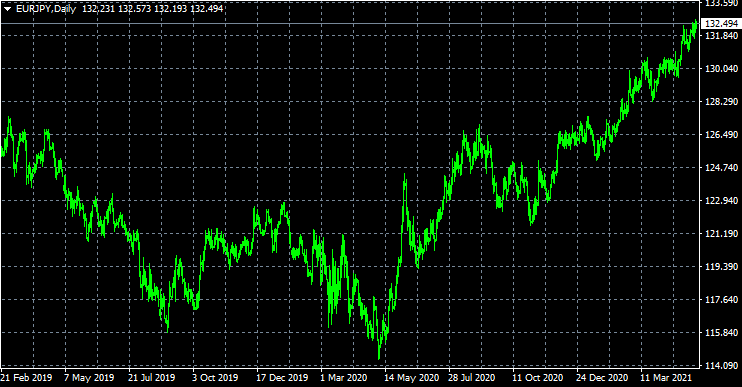Click the 114.090 price axis label
The height and width of the screenshot is (387, 742).
click(721, 365)
